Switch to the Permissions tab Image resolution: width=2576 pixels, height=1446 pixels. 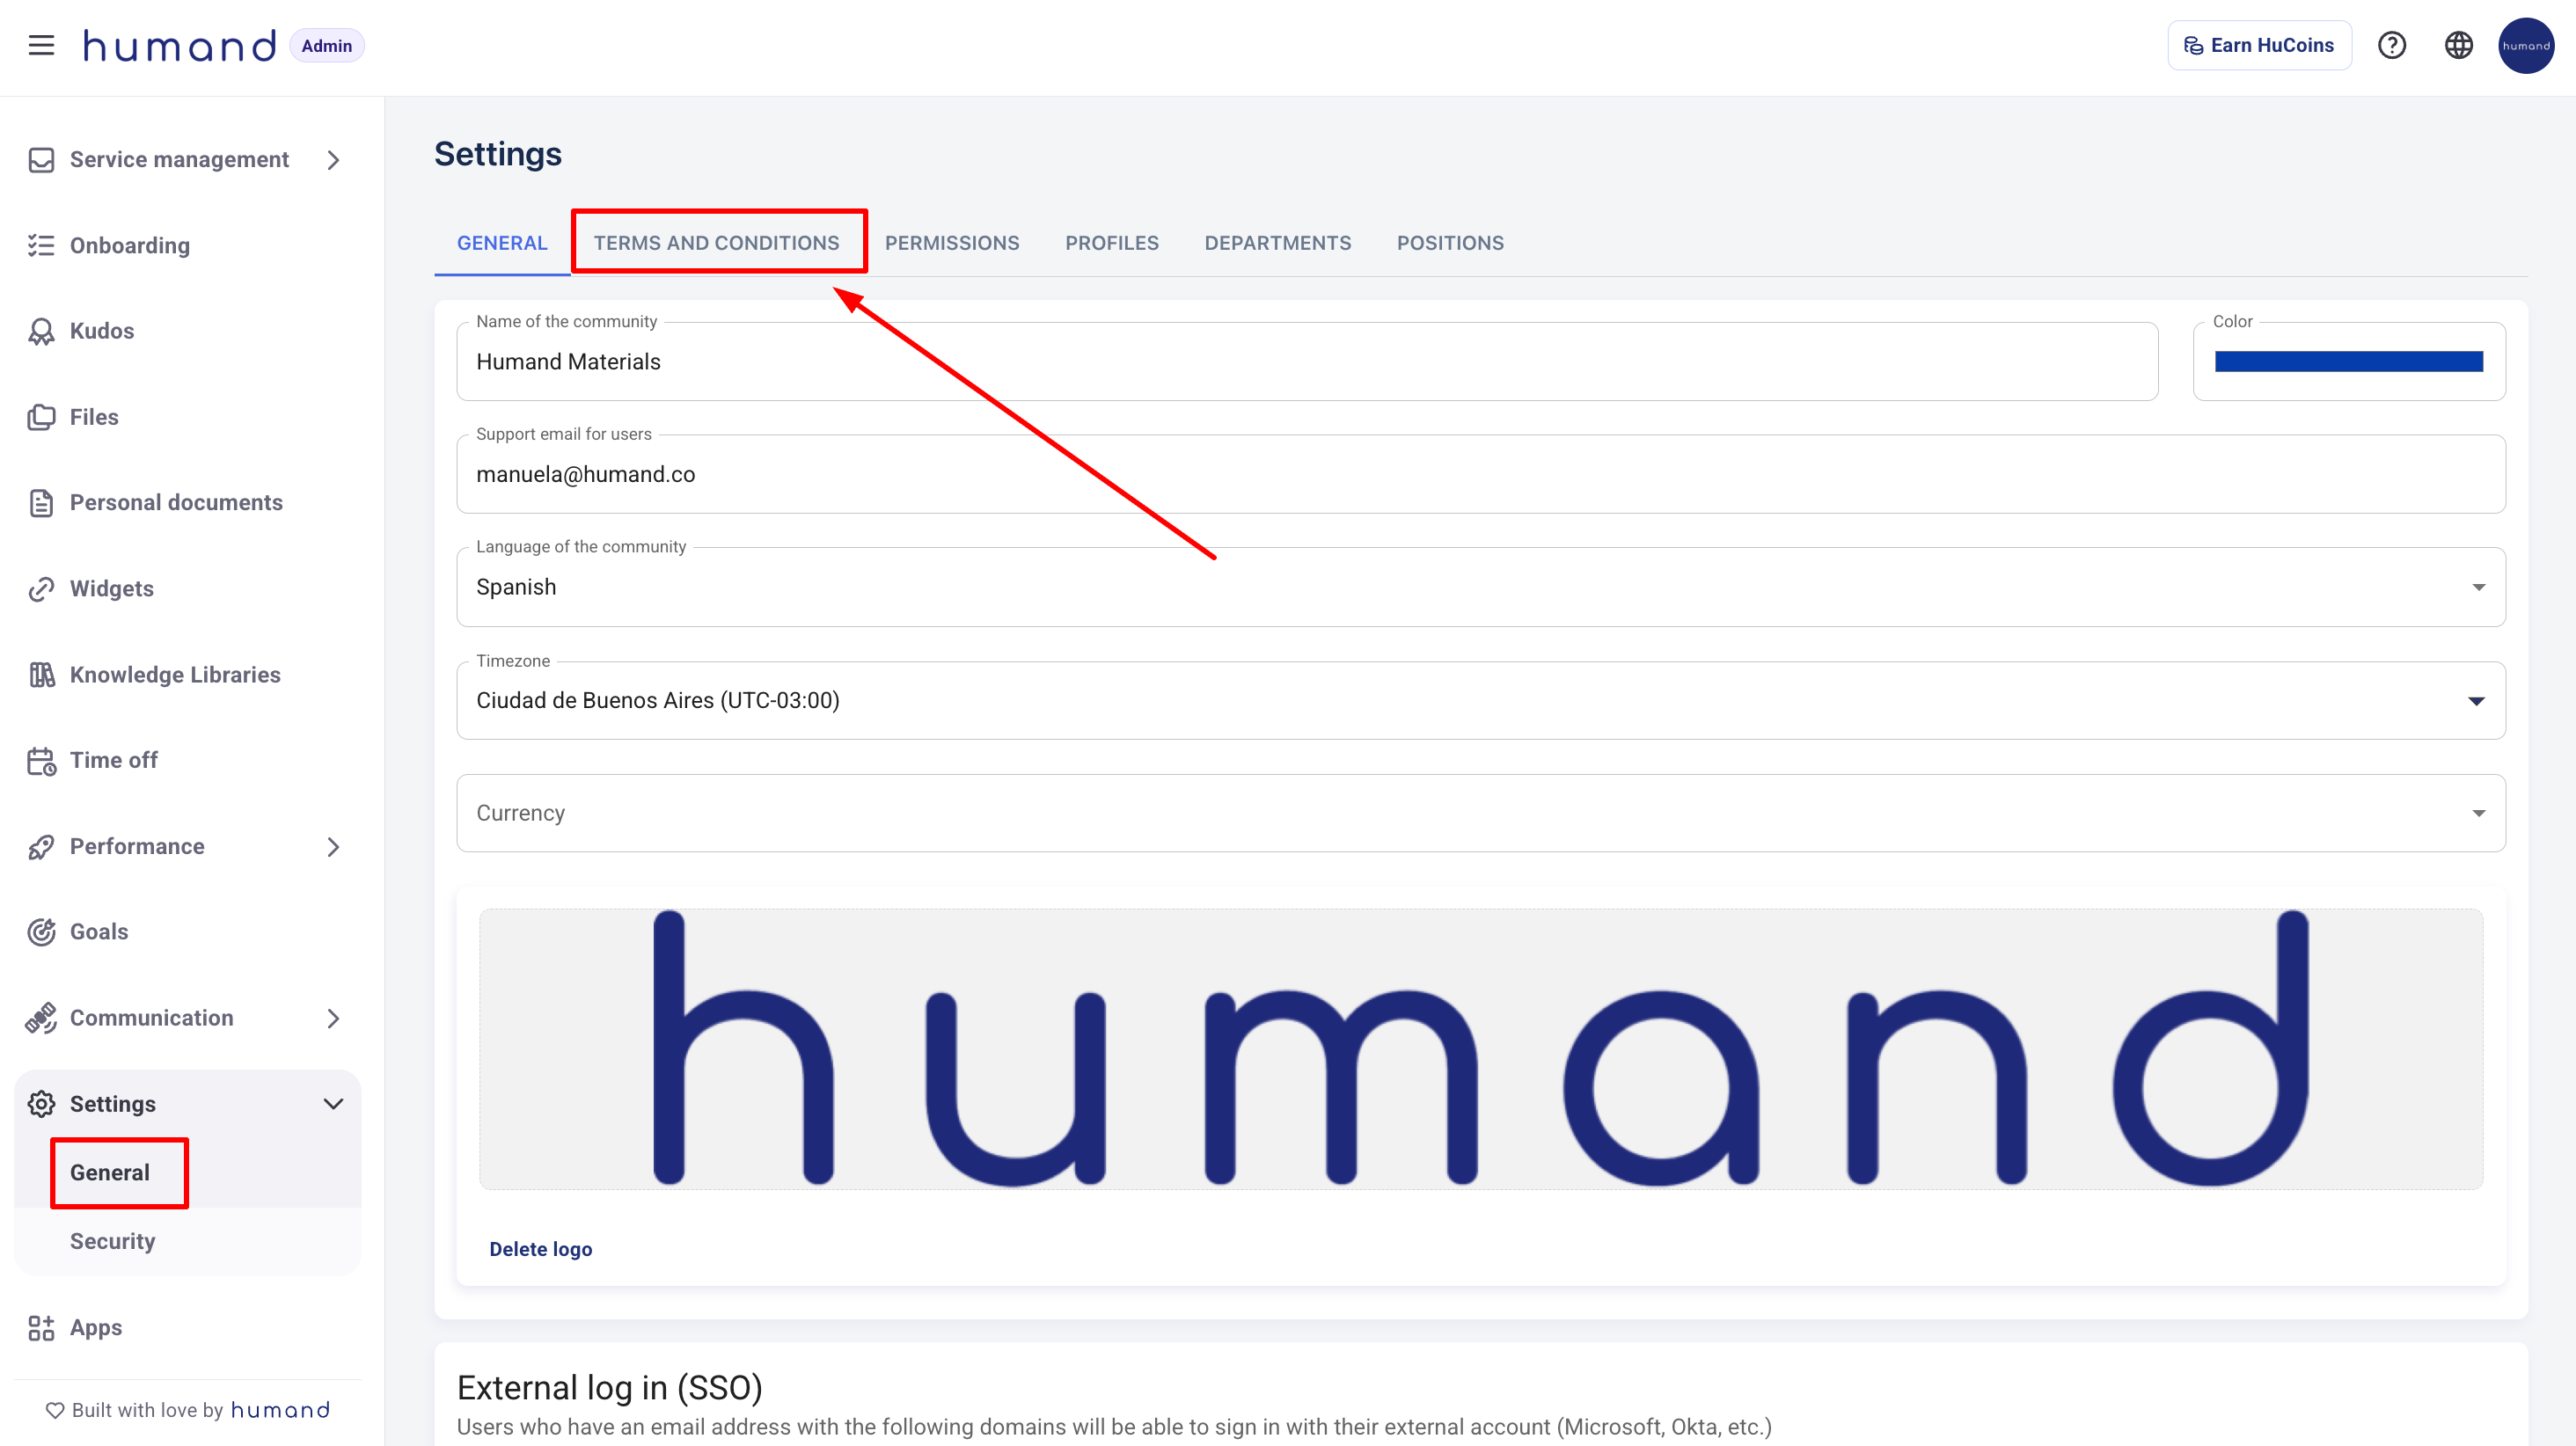click(951, 243)
